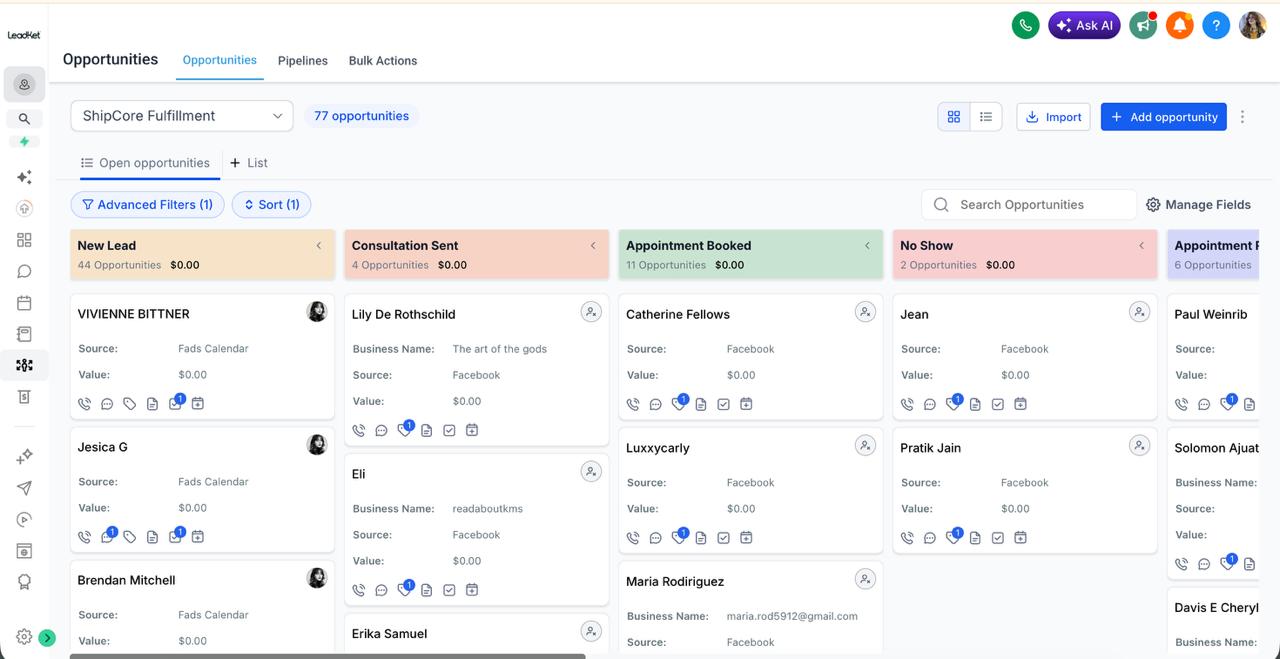Click the Add opportunity button

[1164, 117]
